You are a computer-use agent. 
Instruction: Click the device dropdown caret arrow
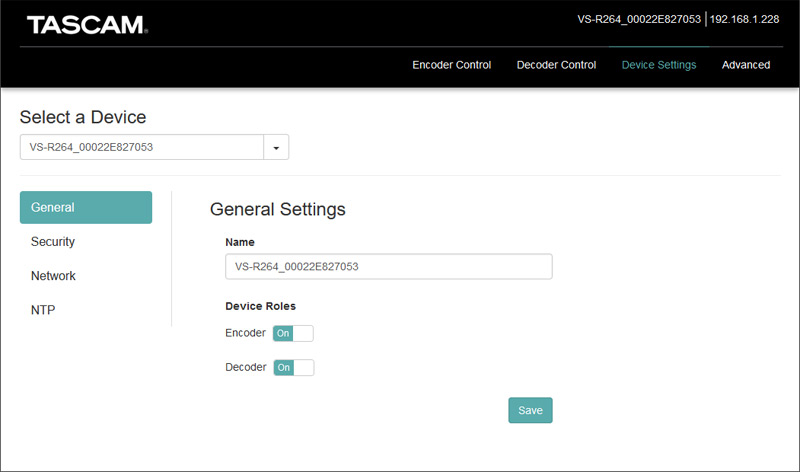[276, 148]
